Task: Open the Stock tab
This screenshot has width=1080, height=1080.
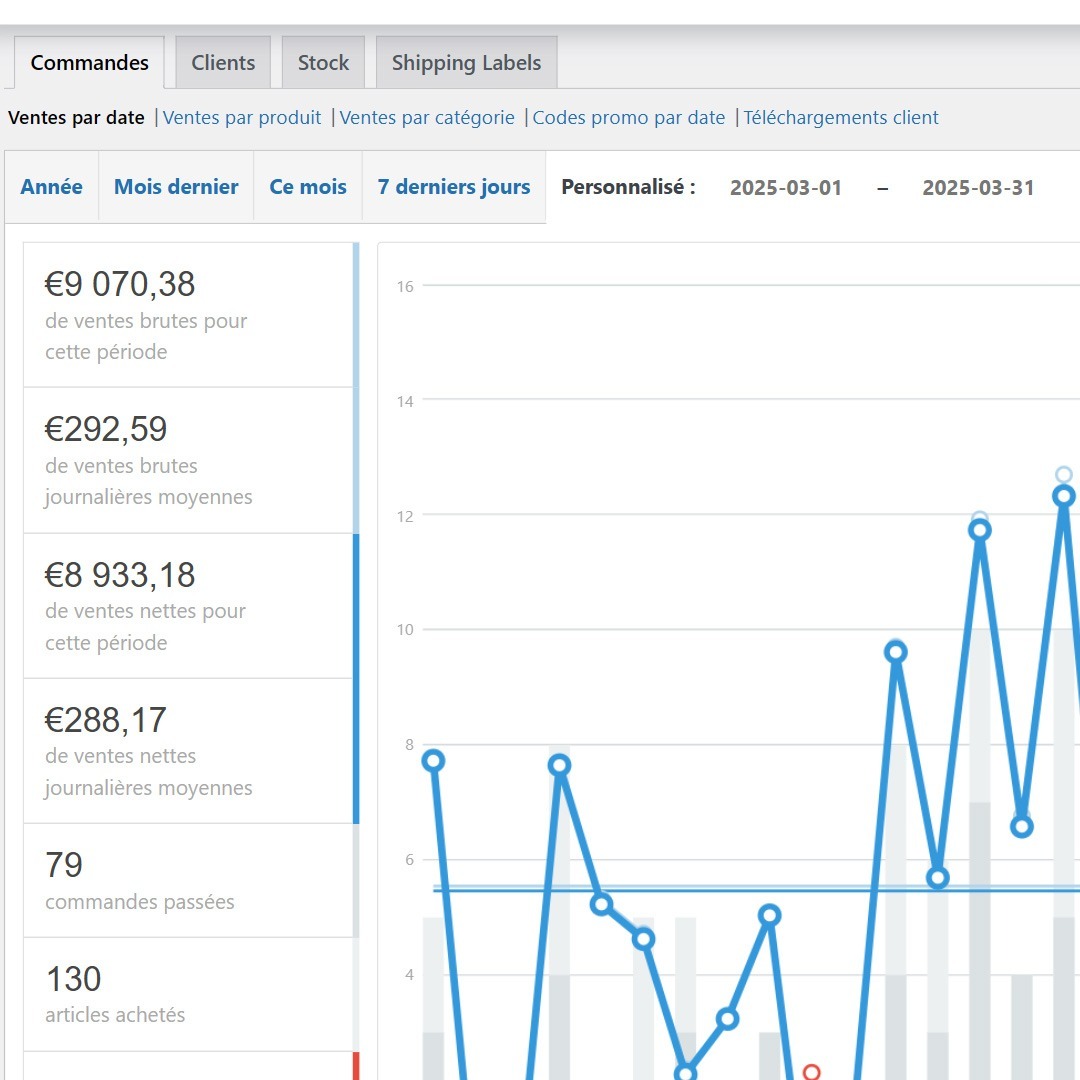Action: [323, 63]
